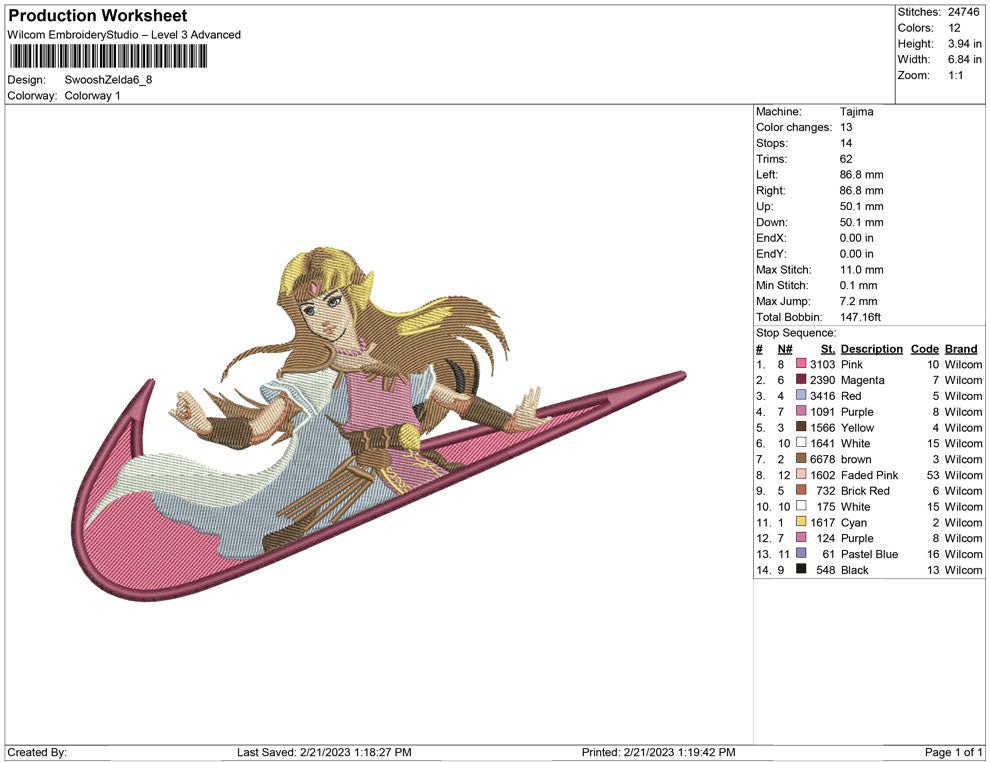Viewport: 990px width, 762px height.
Task: Click the Max Jump value 7.2 mm
Action: tap(858, 301)
